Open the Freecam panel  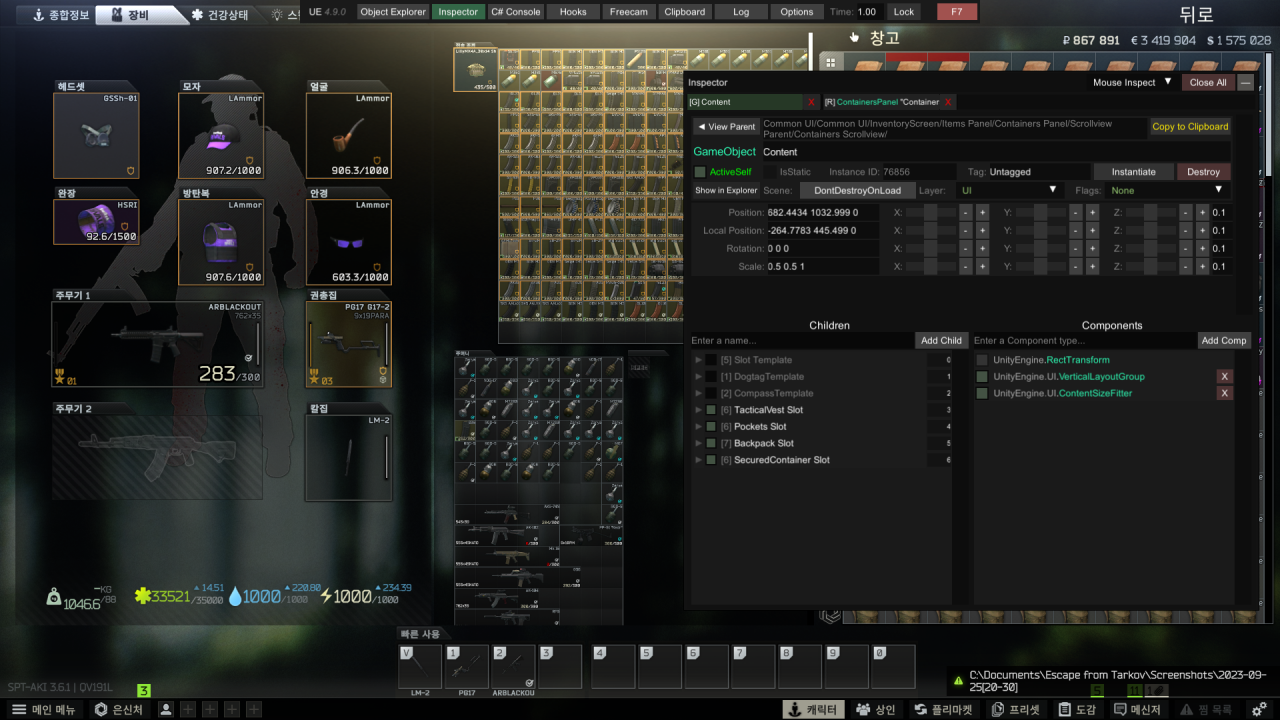coord(628,12)
